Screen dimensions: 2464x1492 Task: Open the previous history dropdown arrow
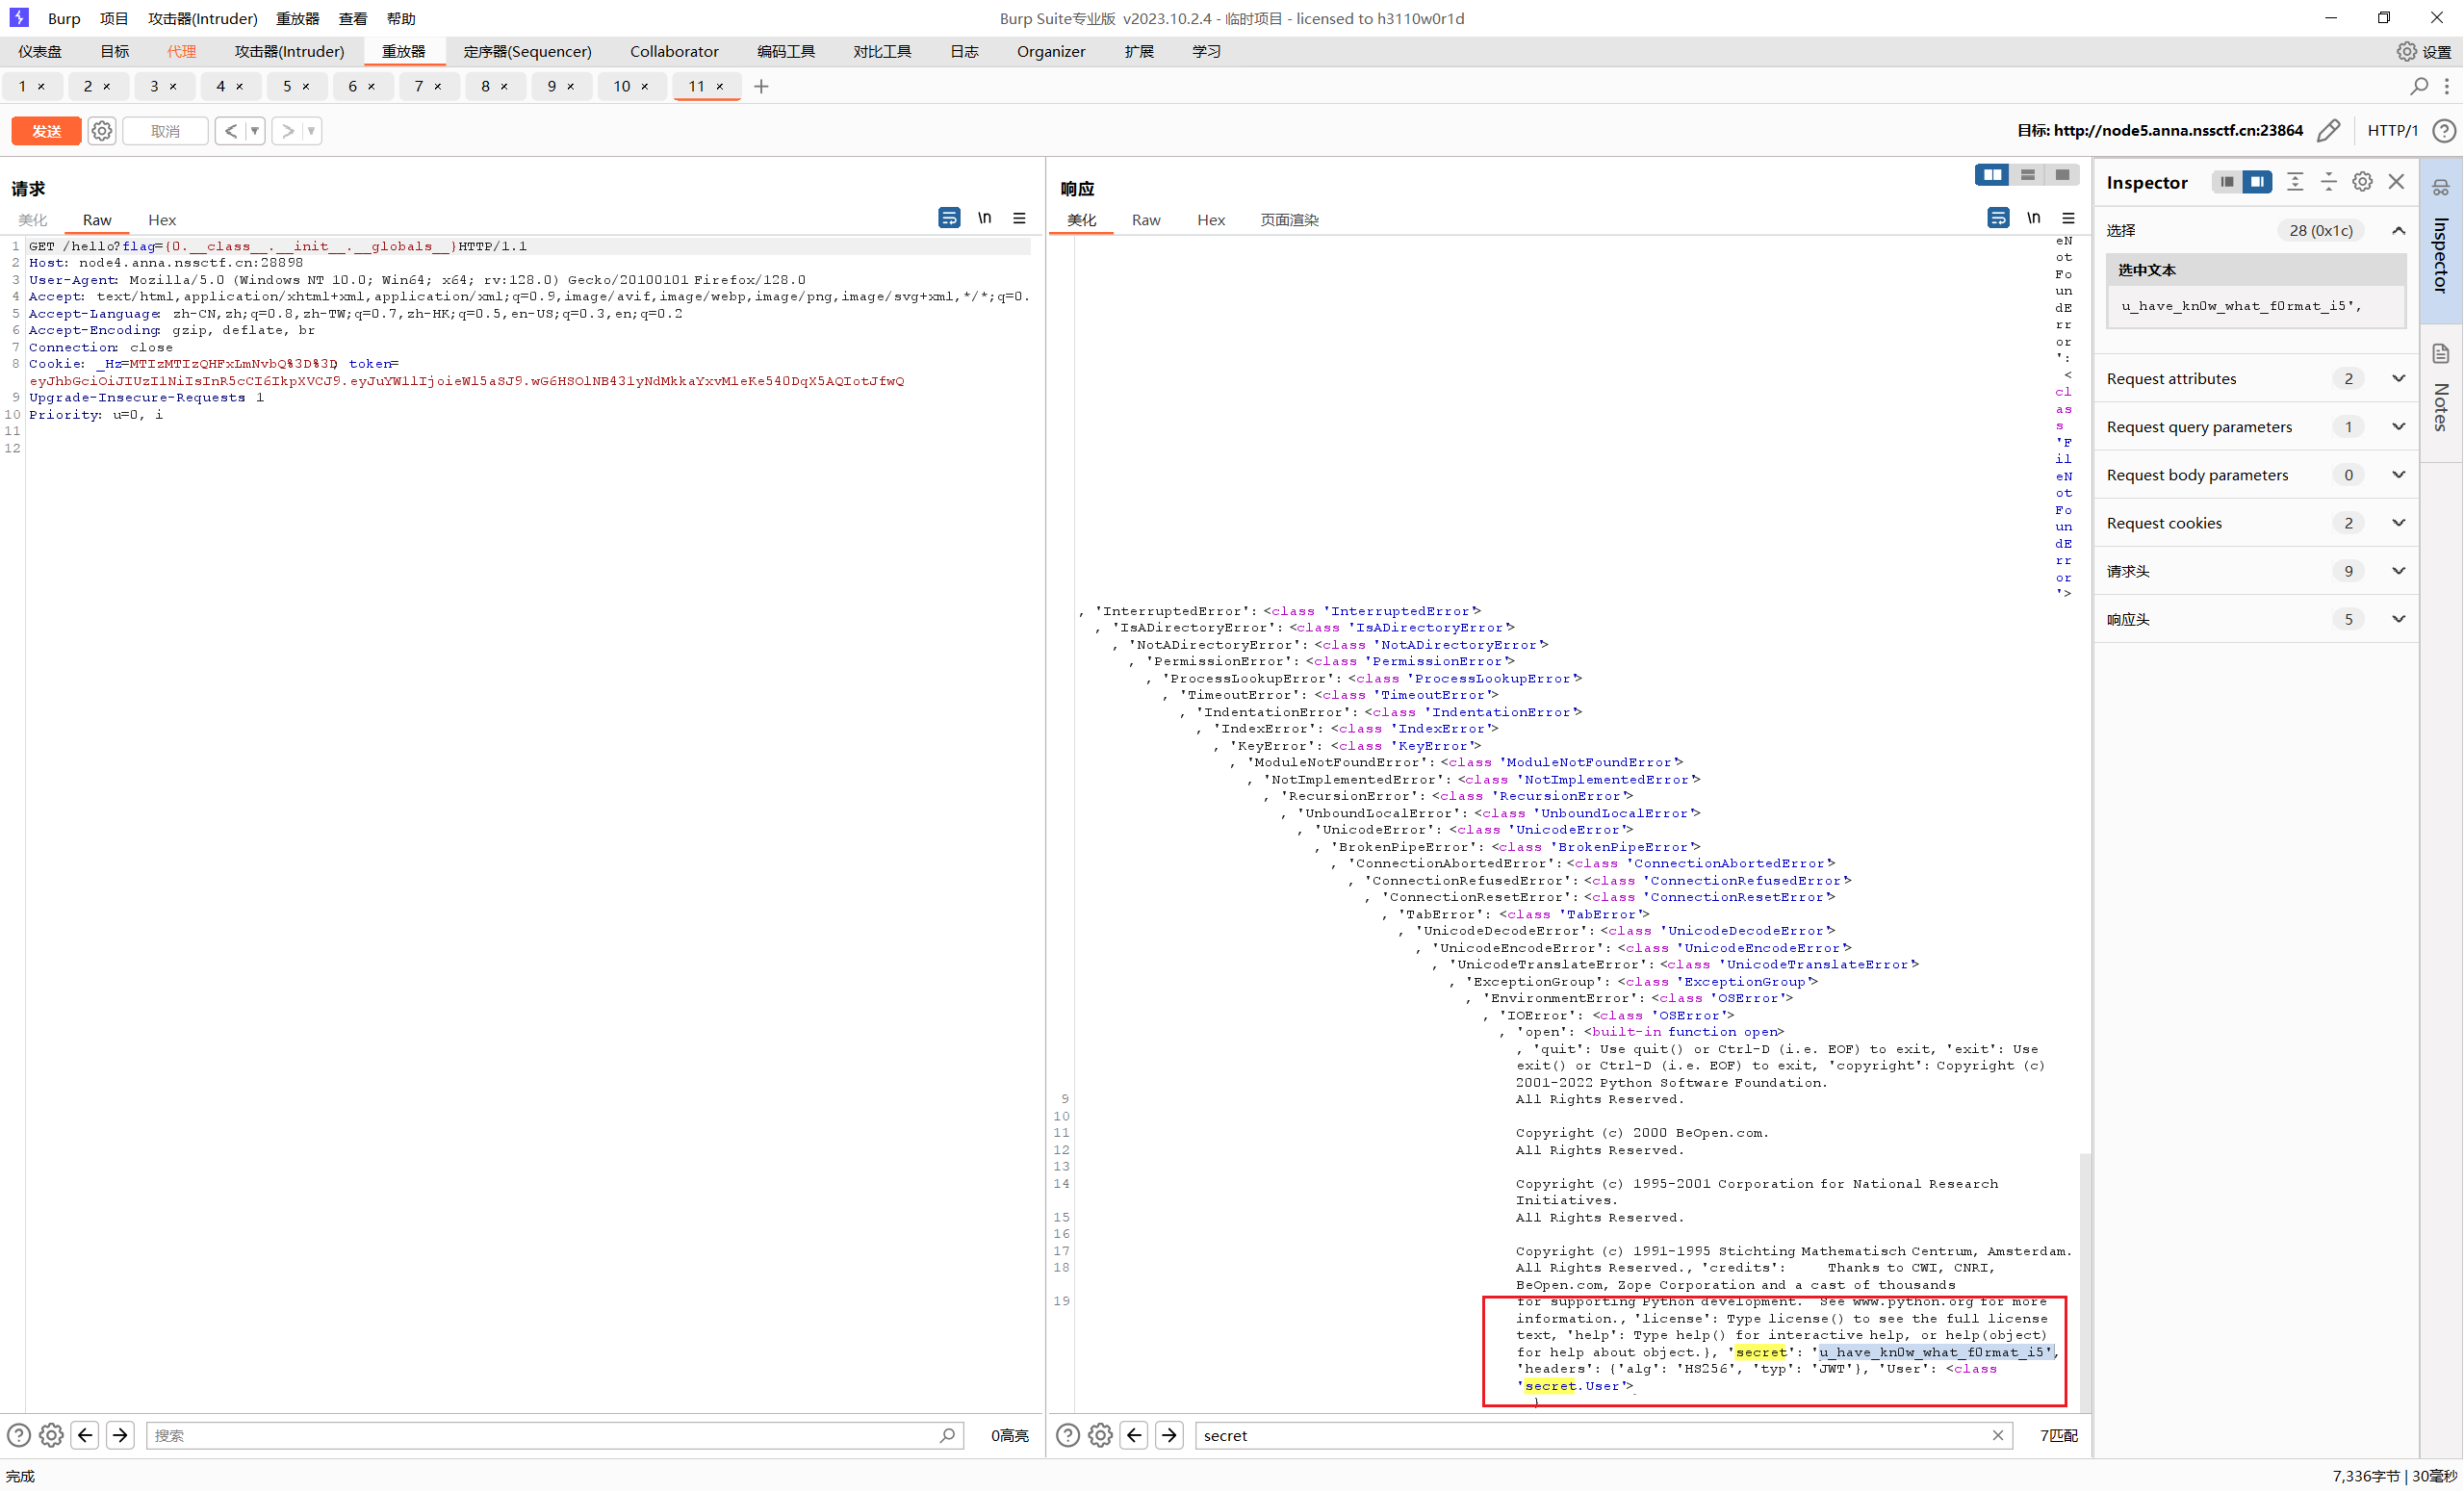pyautogui.click(x=255, y=131)
